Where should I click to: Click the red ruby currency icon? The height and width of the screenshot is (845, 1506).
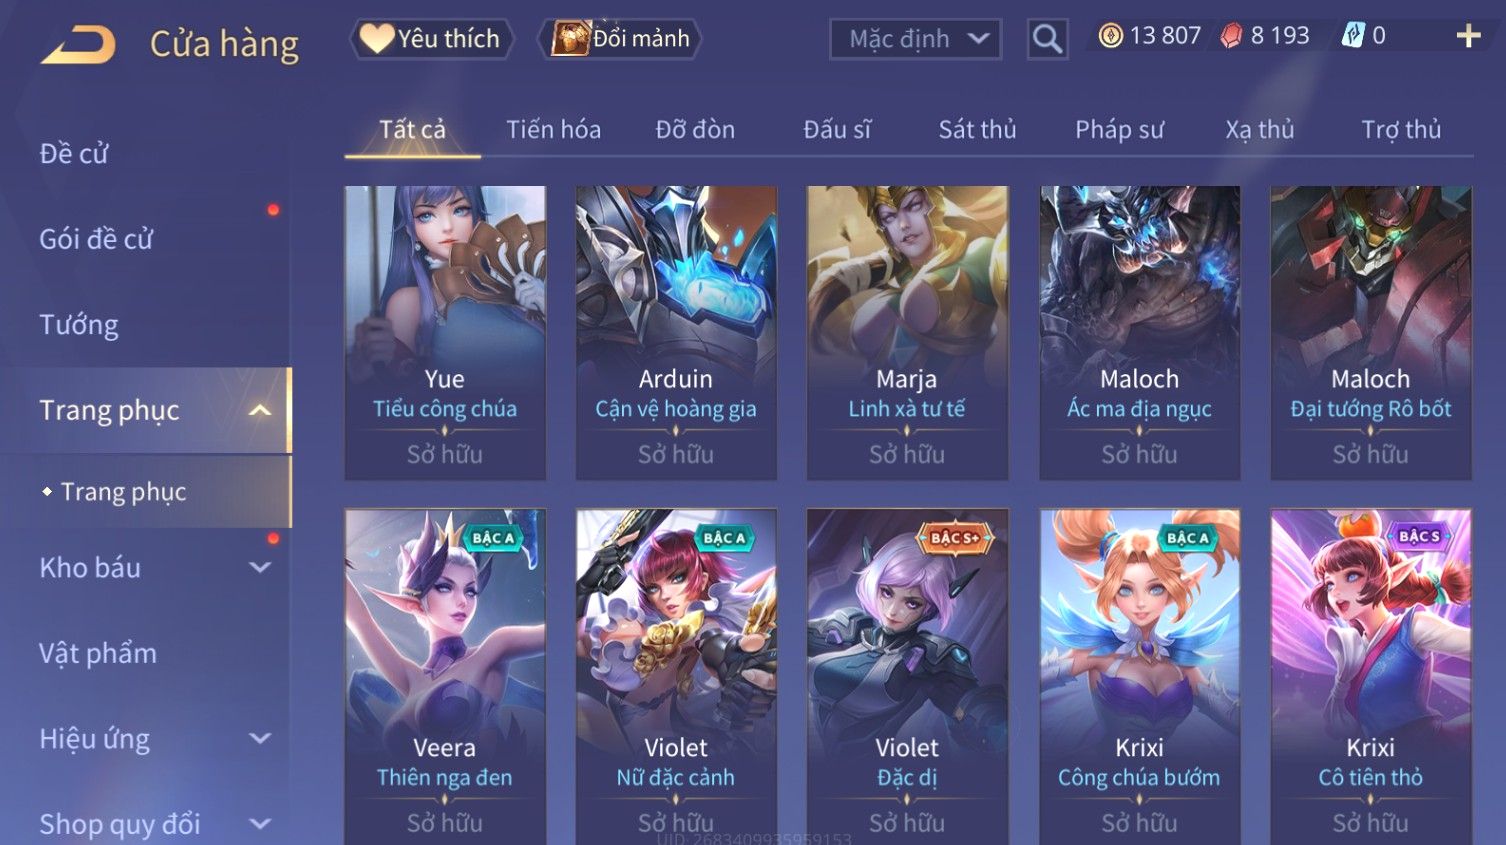coord(1231,36)
